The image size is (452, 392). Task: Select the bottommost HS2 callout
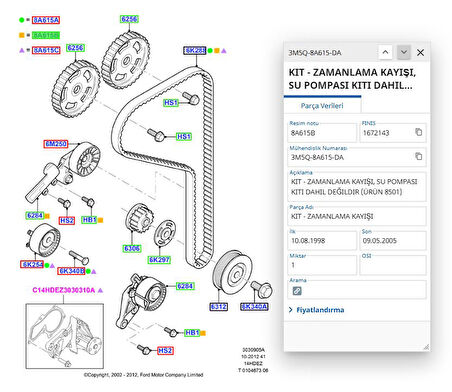(165, 350)
